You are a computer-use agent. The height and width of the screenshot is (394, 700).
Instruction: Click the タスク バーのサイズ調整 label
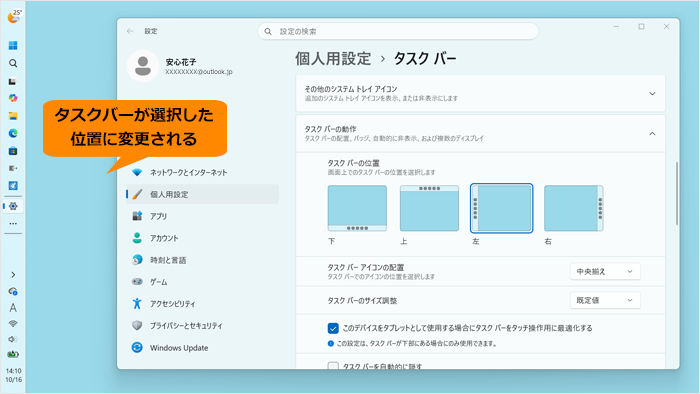pyautogui.click(x=362, y=301)
